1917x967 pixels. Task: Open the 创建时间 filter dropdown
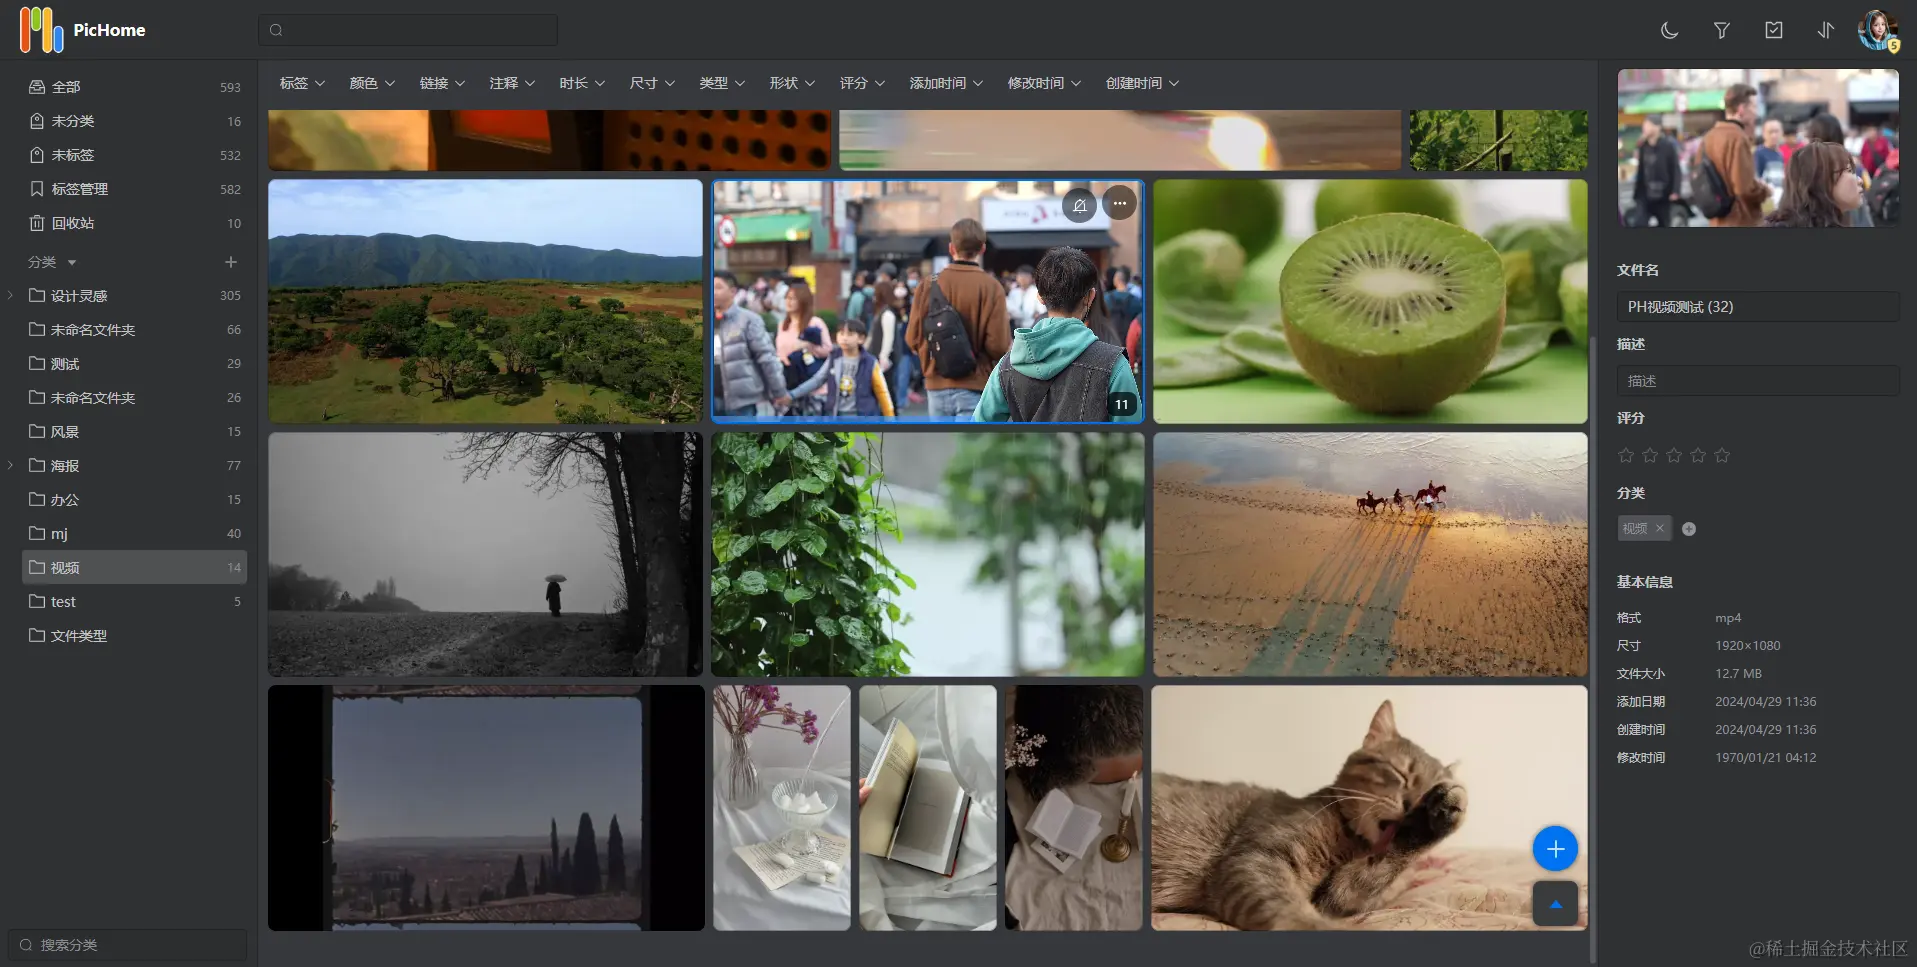pos(1142,83)
